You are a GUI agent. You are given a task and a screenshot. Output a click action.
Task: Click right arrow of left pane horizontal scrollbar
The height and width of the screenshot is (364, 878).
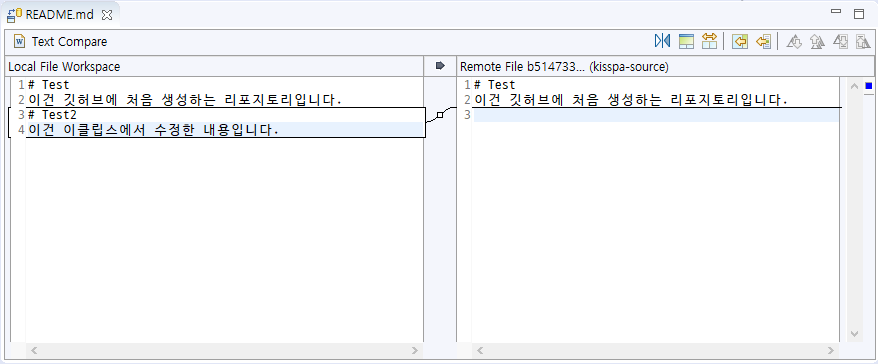[x=415, y=351]
